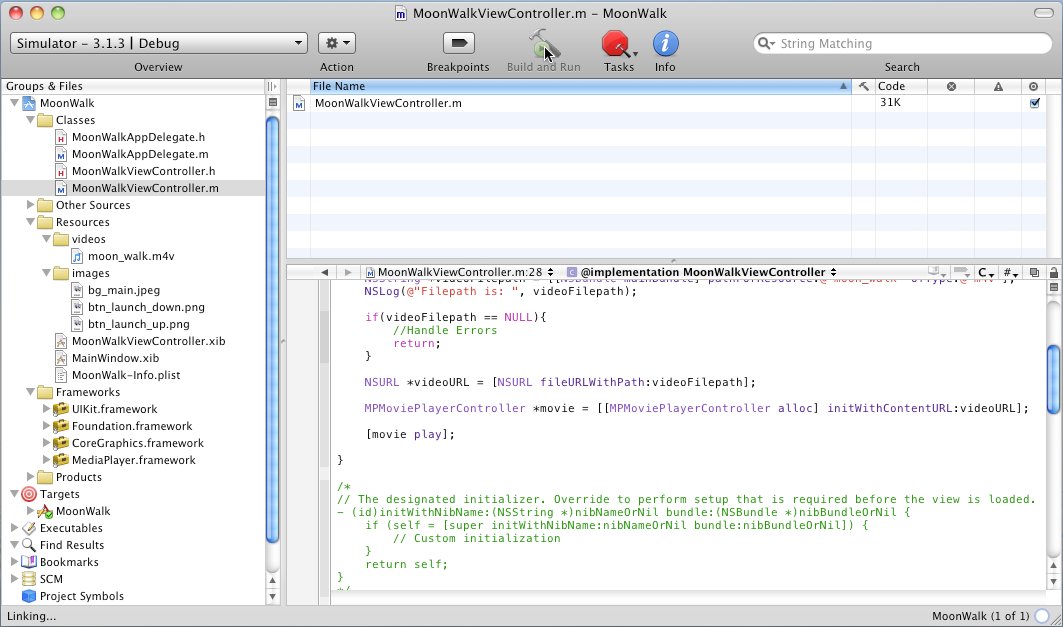
Task: Click the String Matching search field
Action: [902, 43]
